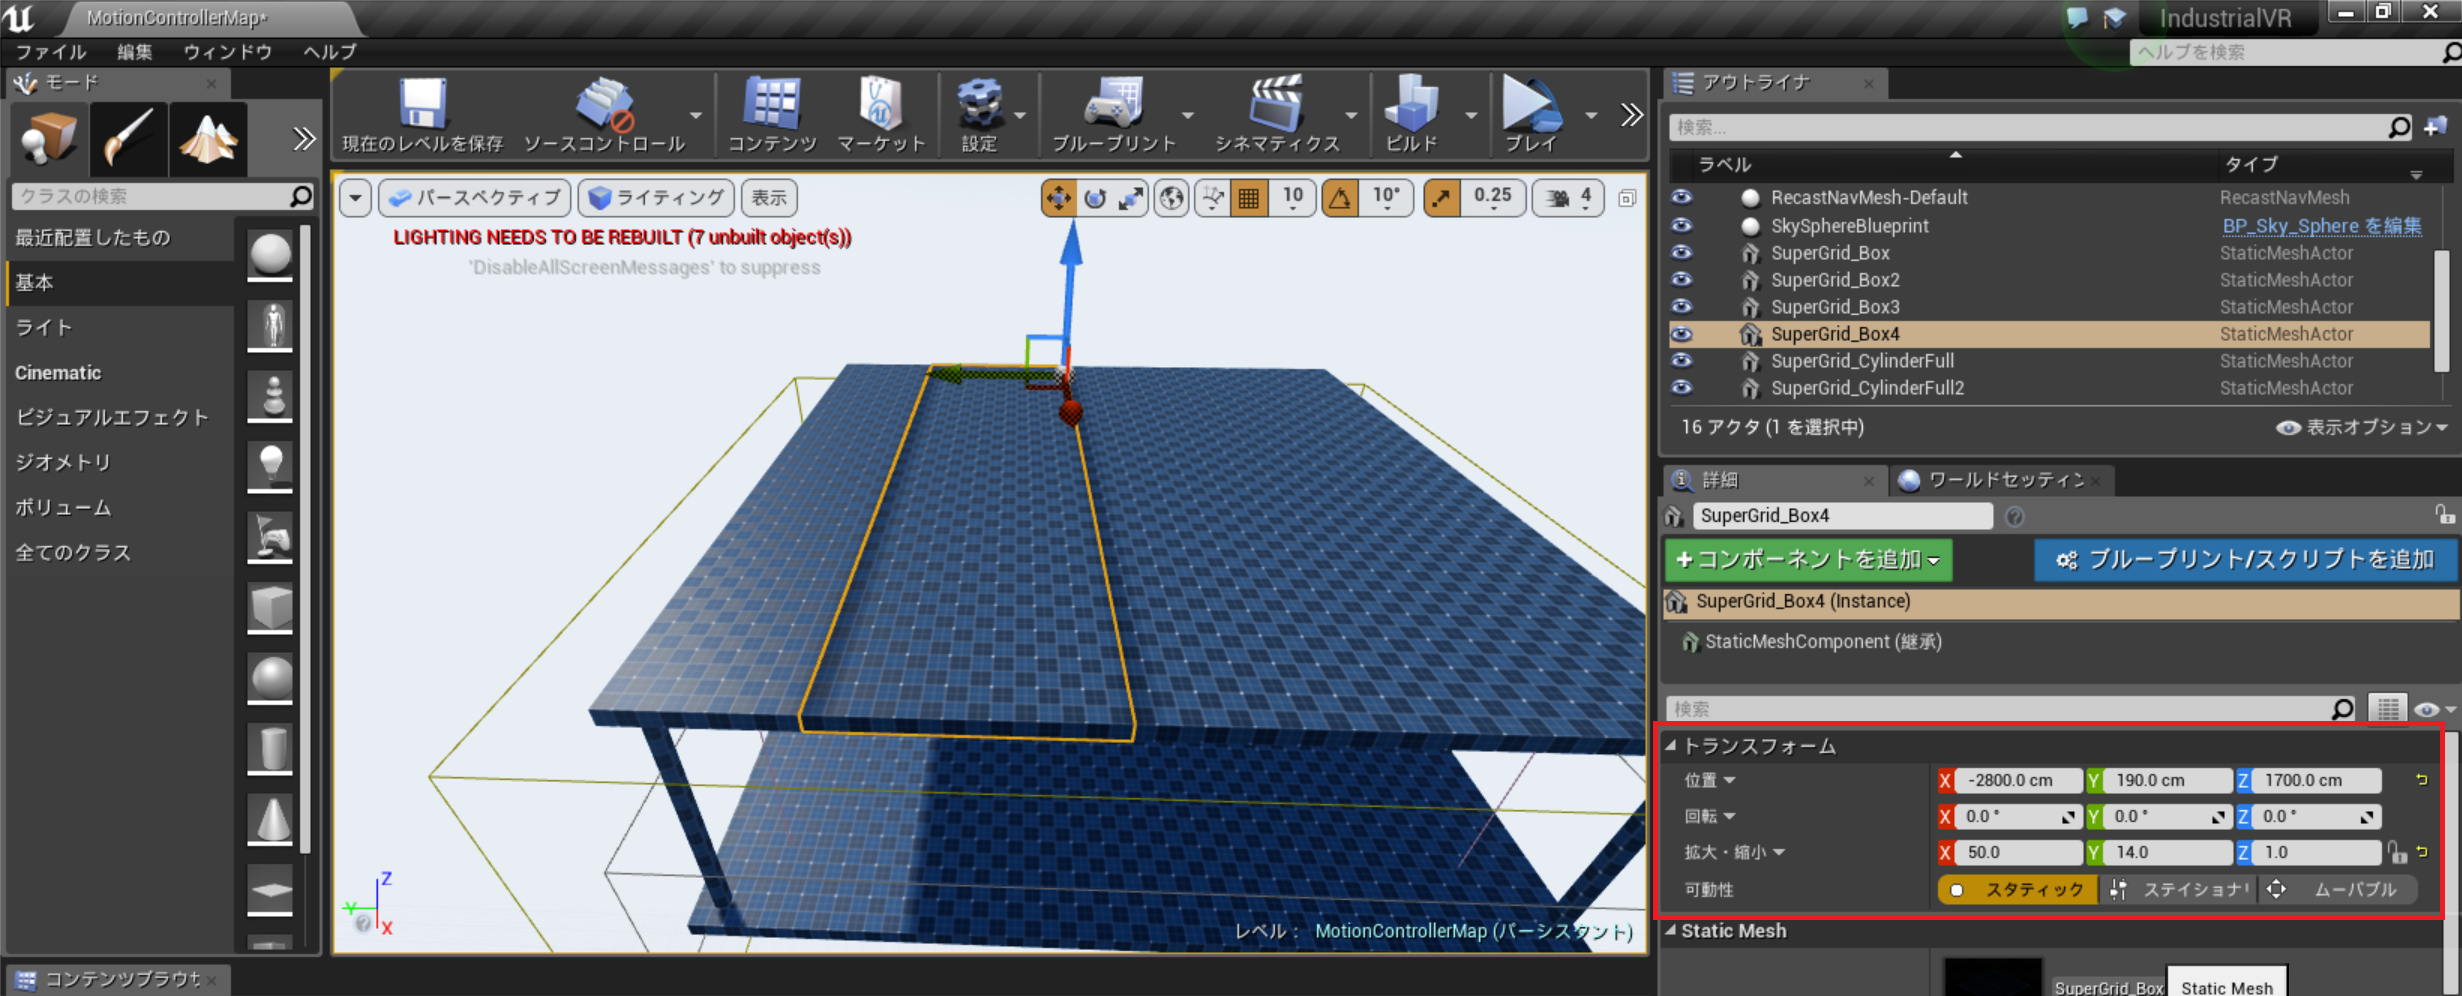Open the Edit menu
This screenshot has height=996, width=2462.
pos(134,52)
